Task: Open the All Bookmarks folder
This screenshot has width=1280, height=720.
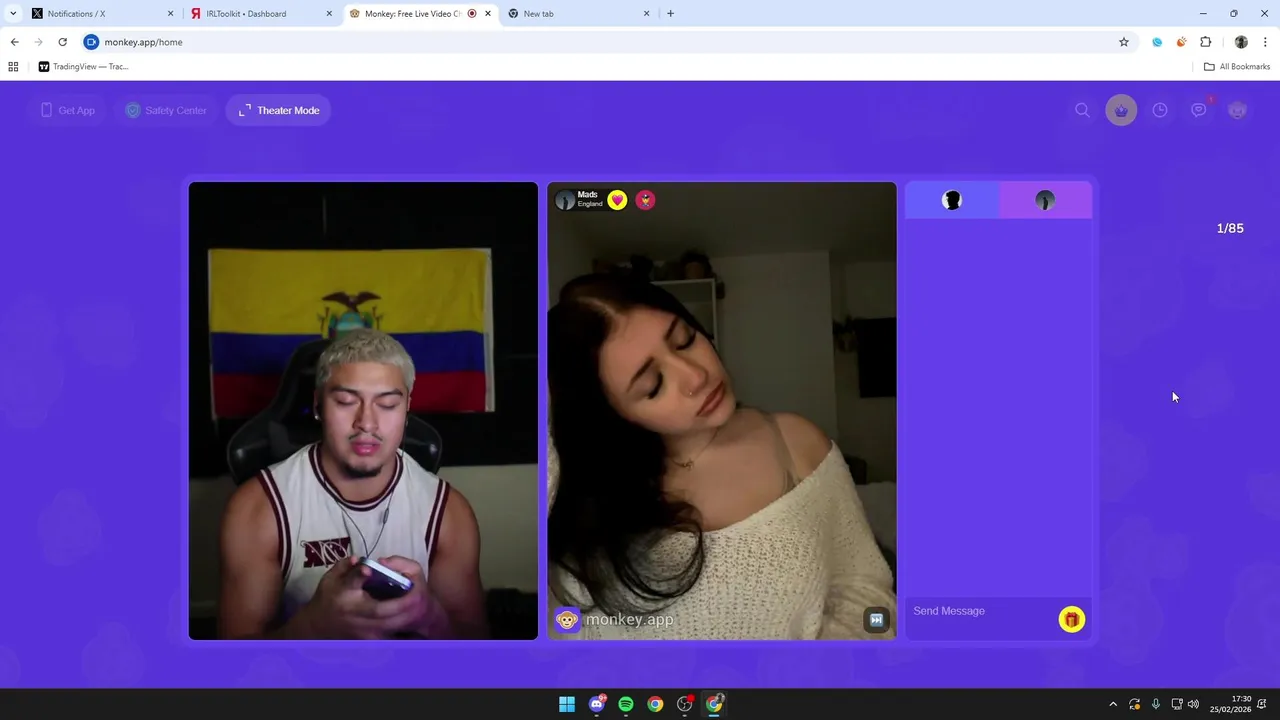Action: tap(1237, 67)
